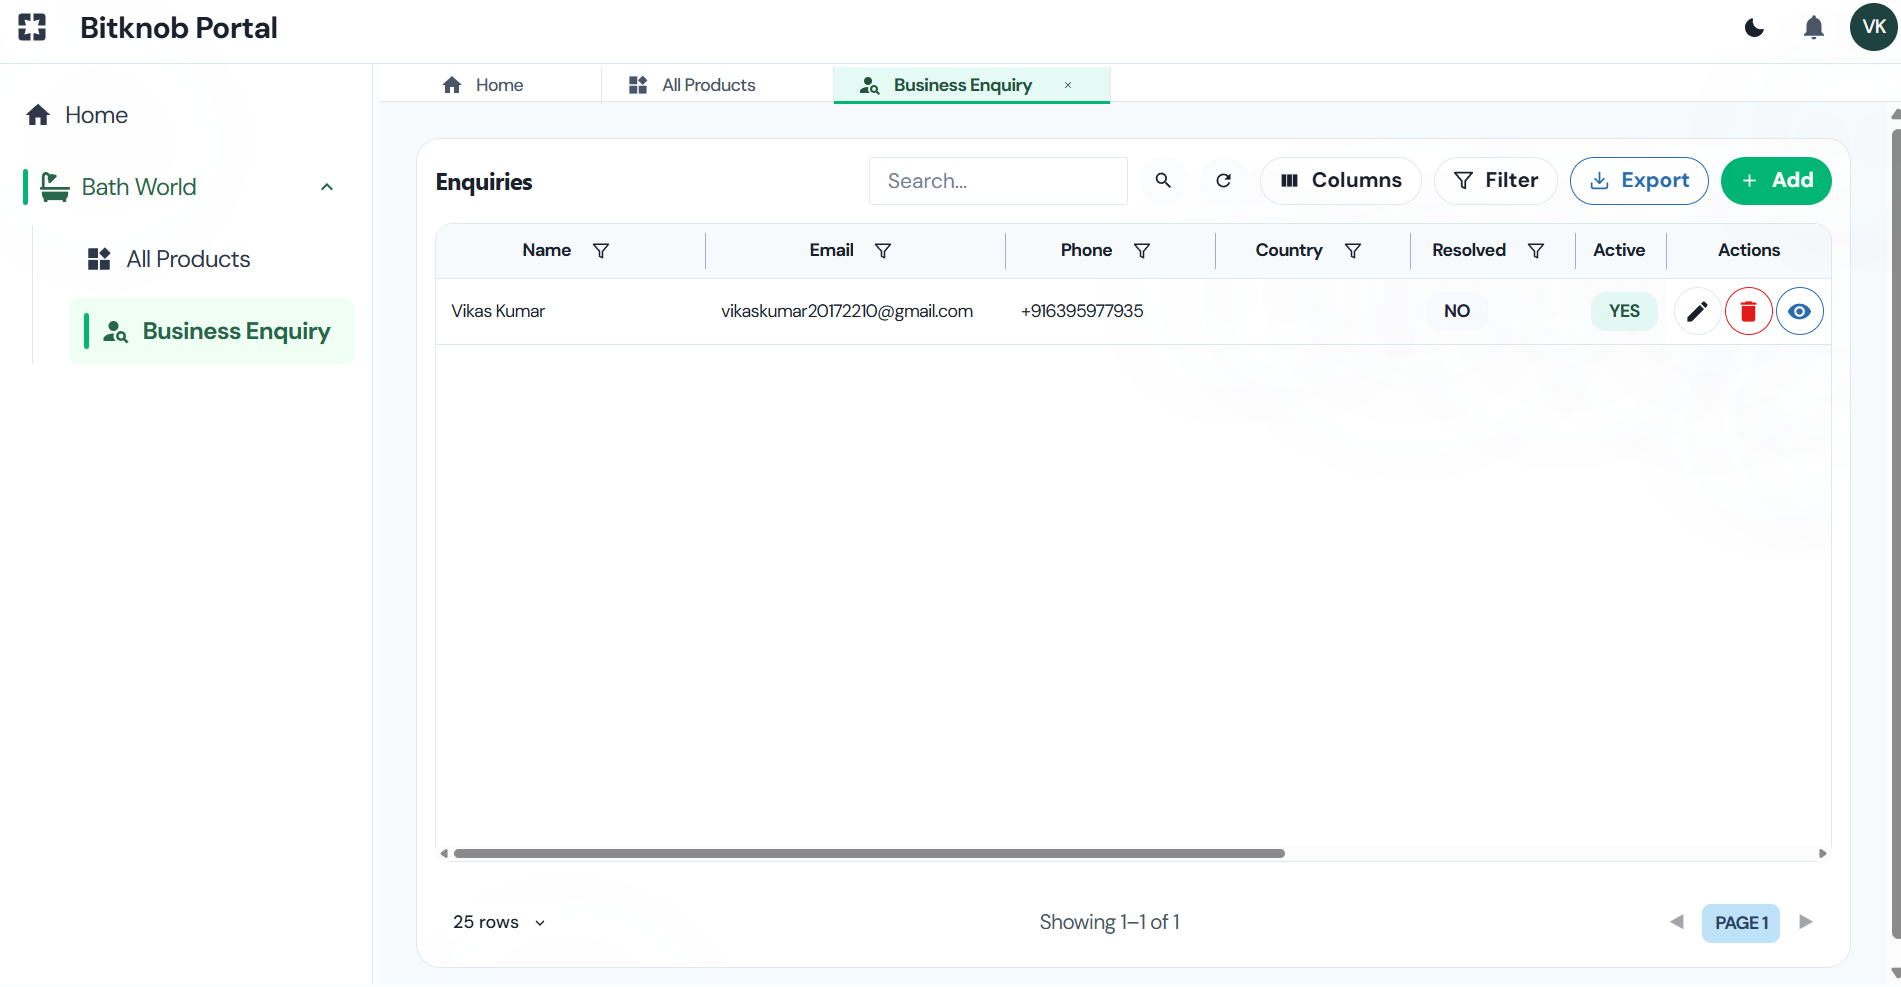Click the PAGE 1 pagination button
Image resolution: width=1901 pixels, height=987 pixels.
1741,923
